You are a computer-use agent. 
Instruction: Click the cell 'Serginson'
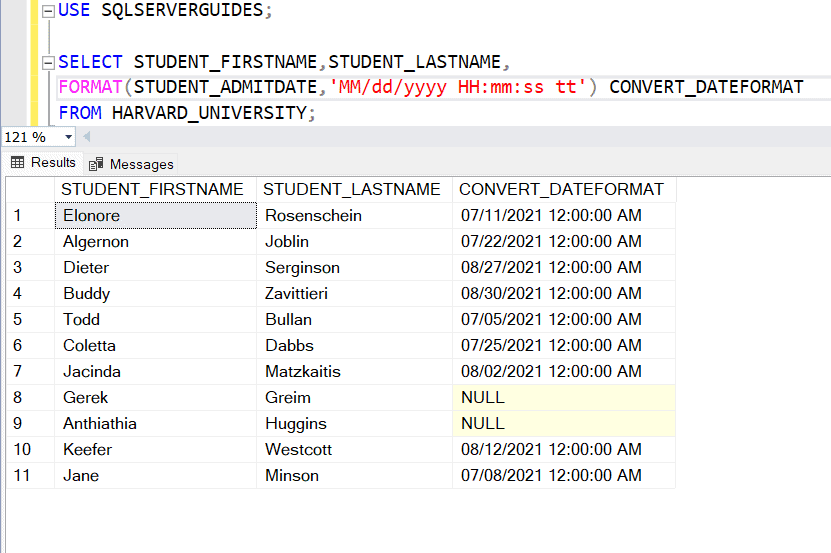[x=355, y=267]
